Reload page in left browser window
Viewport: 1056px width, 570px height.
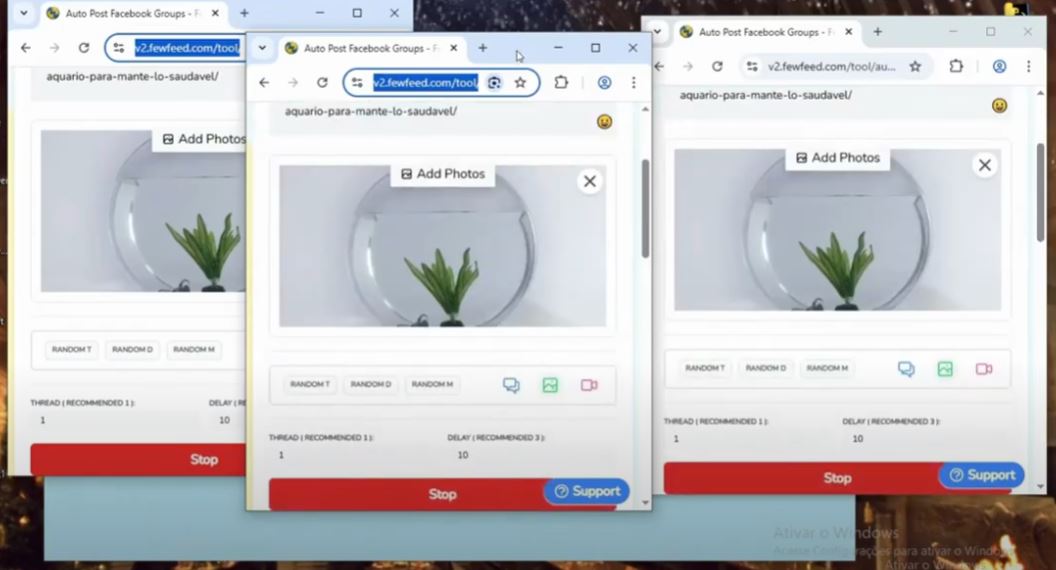click(84, 48)
